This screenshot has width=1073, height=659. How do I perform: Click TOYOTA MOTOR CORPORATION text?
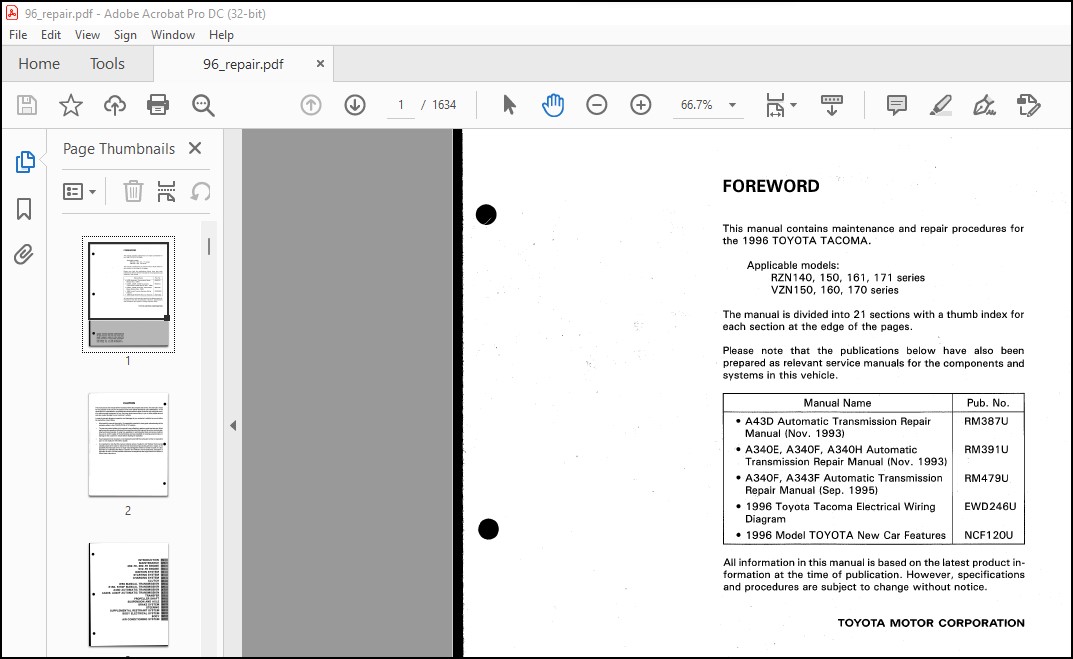[931, 623]
